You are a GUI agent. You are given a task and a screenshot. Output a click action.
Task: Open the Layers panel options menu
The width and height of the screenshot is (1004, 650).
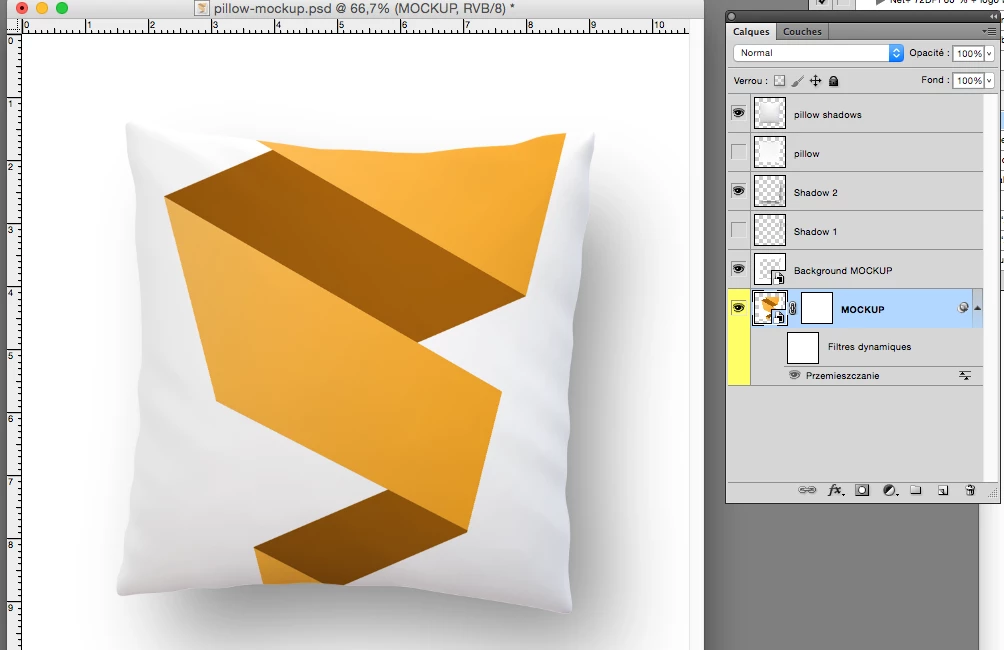(989, 31)
